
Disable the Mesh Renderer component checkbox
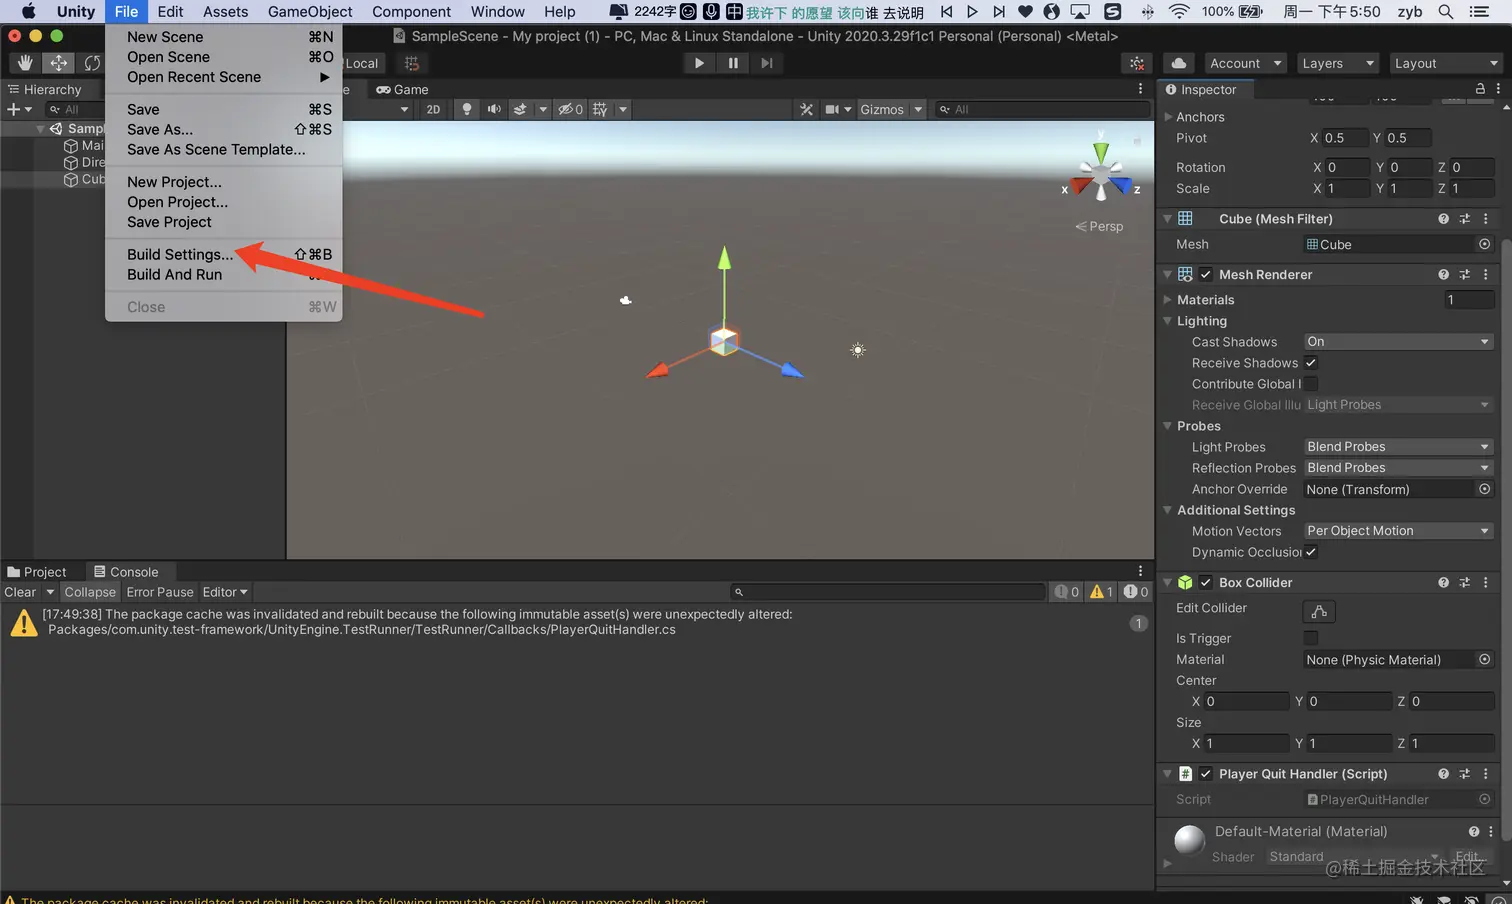tap(1206, 274)
